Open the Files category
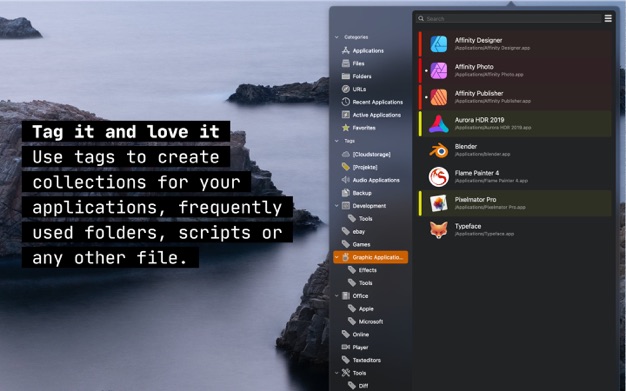Image resolution: width=626 pixels, height=391 pixels. point(353,64)
